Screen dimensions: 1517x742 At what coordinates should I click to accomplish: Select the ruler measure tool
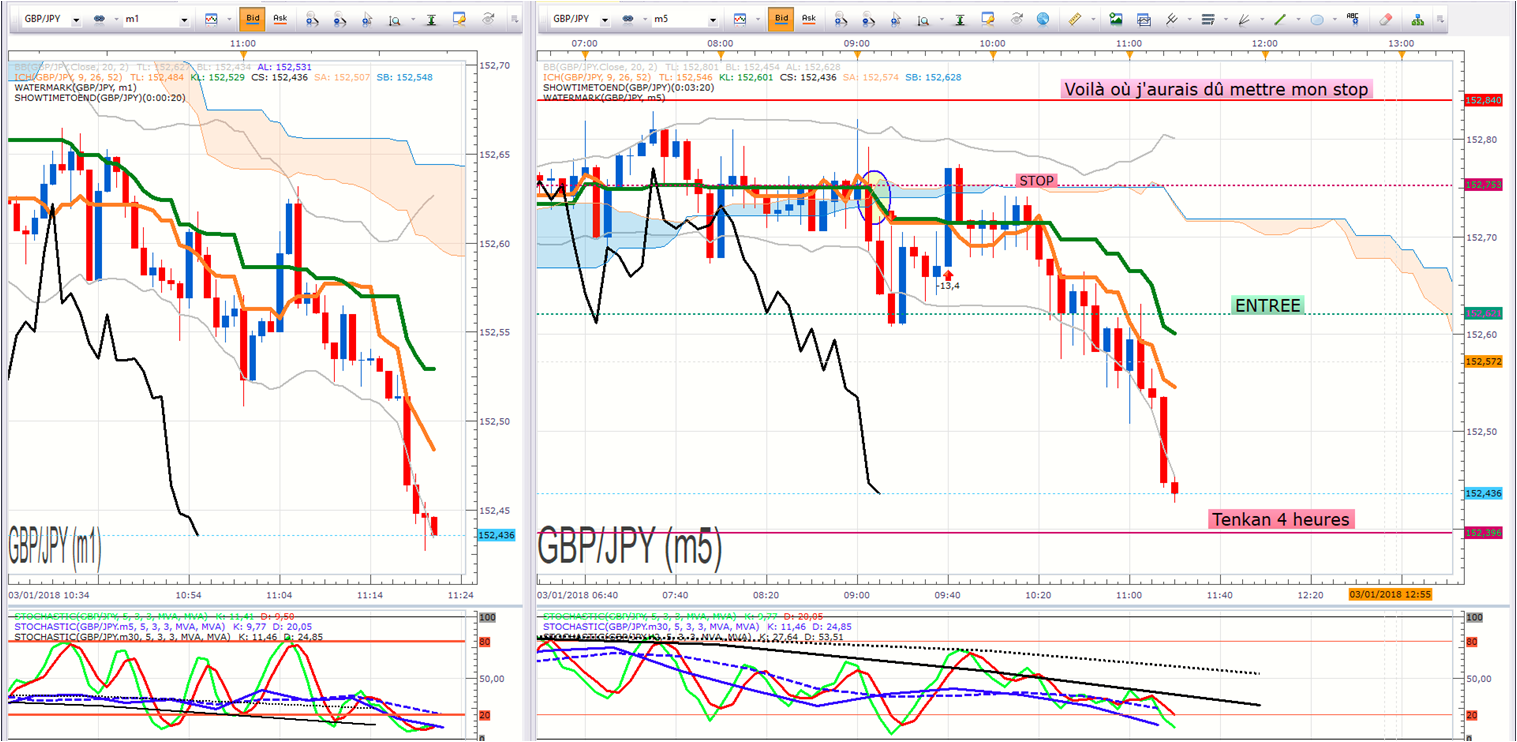pos(1075,19)
